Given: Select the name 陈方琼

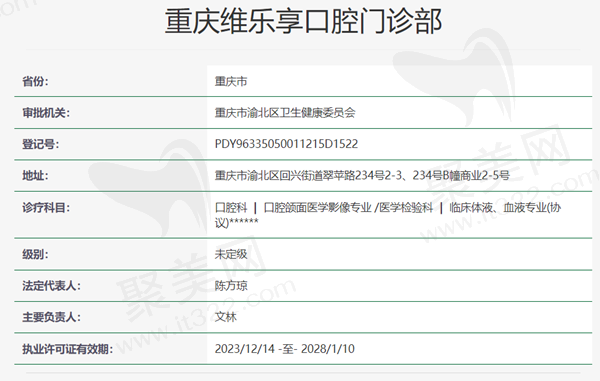Looking at the screenshot, I should (x=231, y=286).
